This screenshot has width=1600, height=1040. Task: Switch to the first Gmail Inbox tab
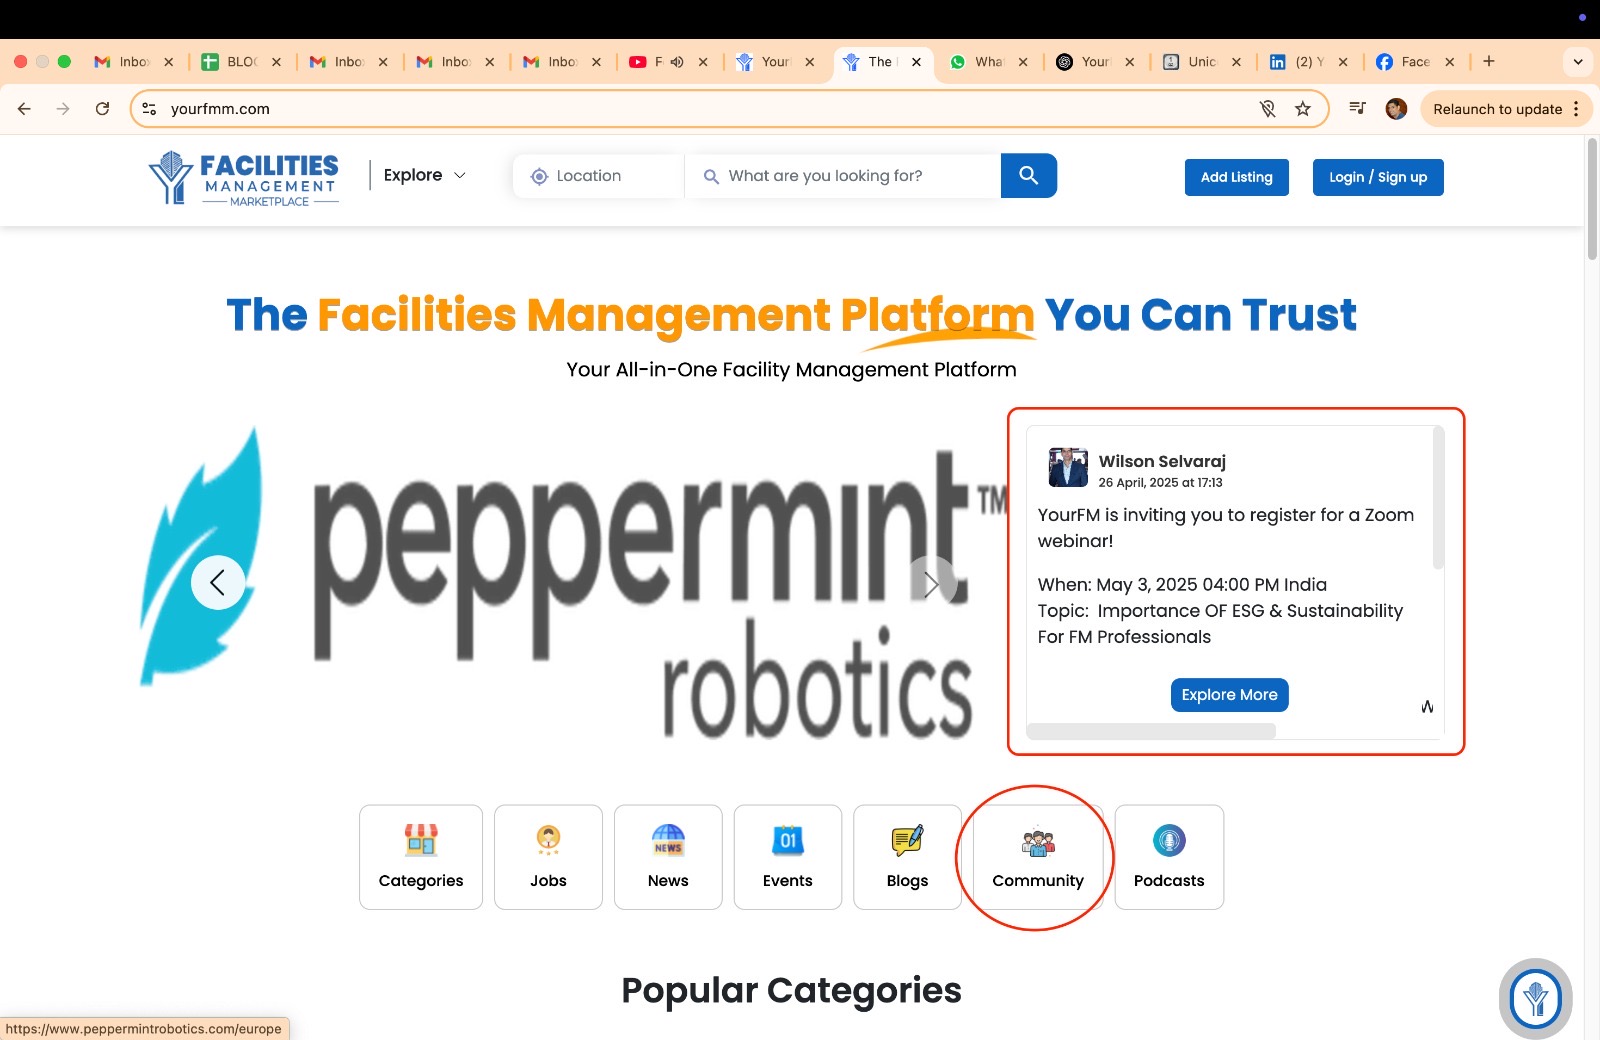pos(134,62)
